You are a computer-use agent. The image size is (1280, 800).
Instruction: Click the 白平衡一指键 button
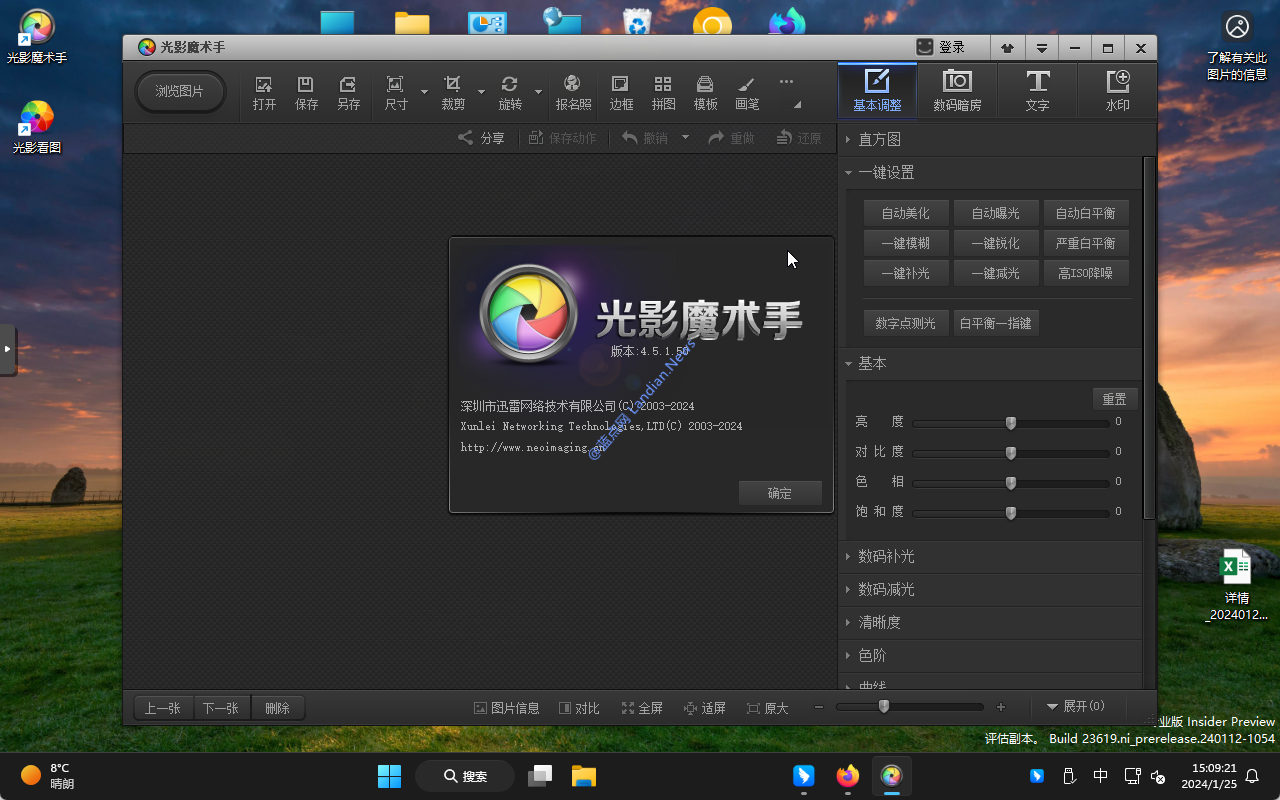(x=995, y=323)
